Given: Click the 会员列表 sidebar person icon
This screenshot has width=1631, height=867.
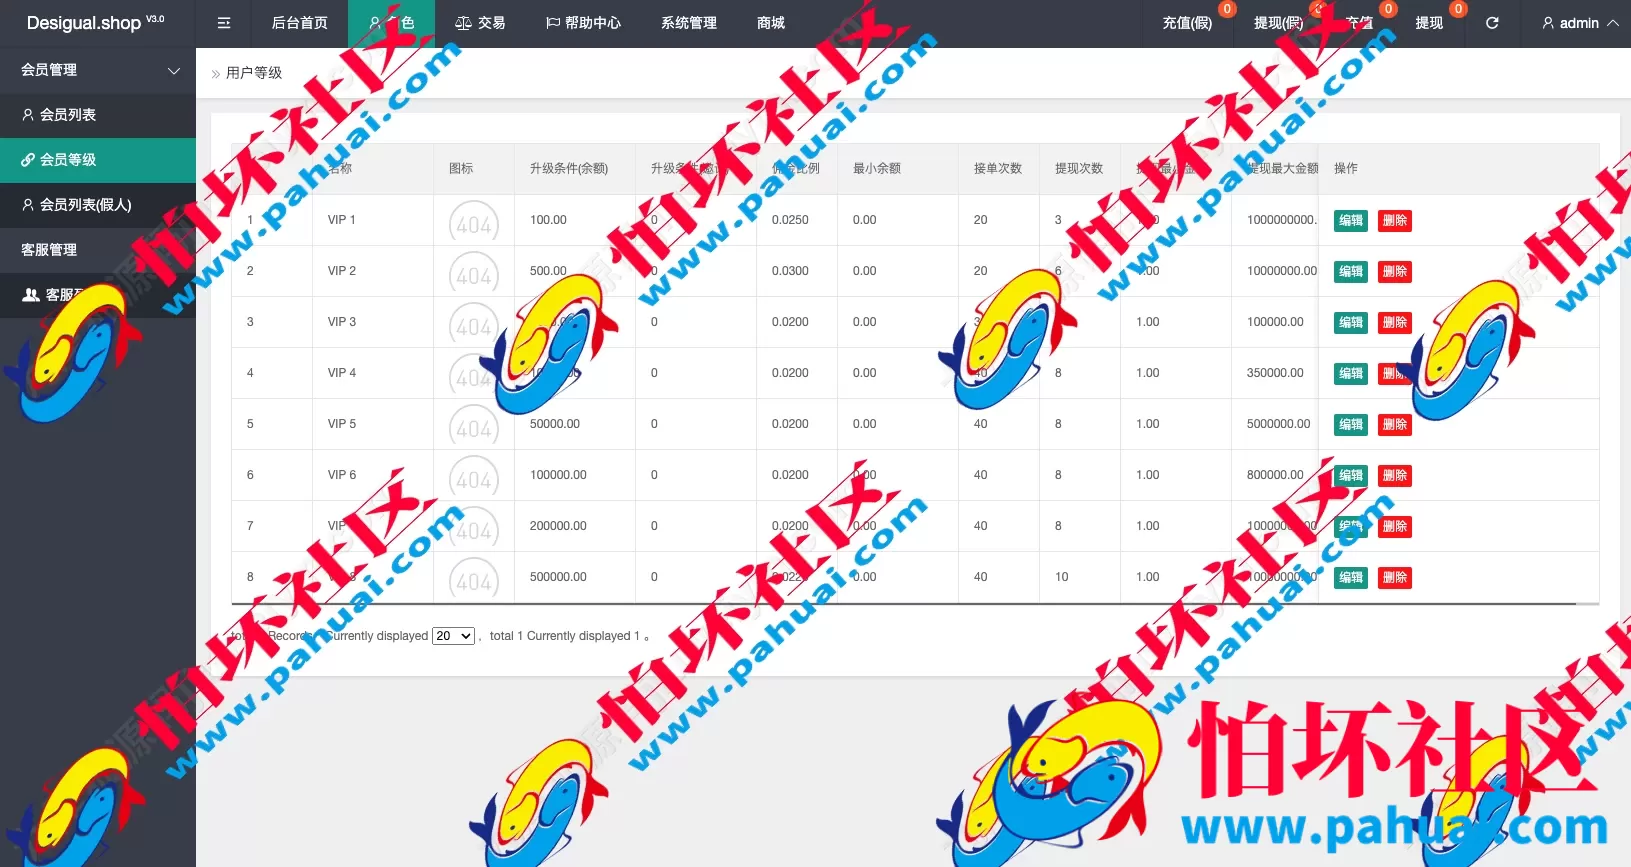Looking at the screenshot, I should coord(28,115).
